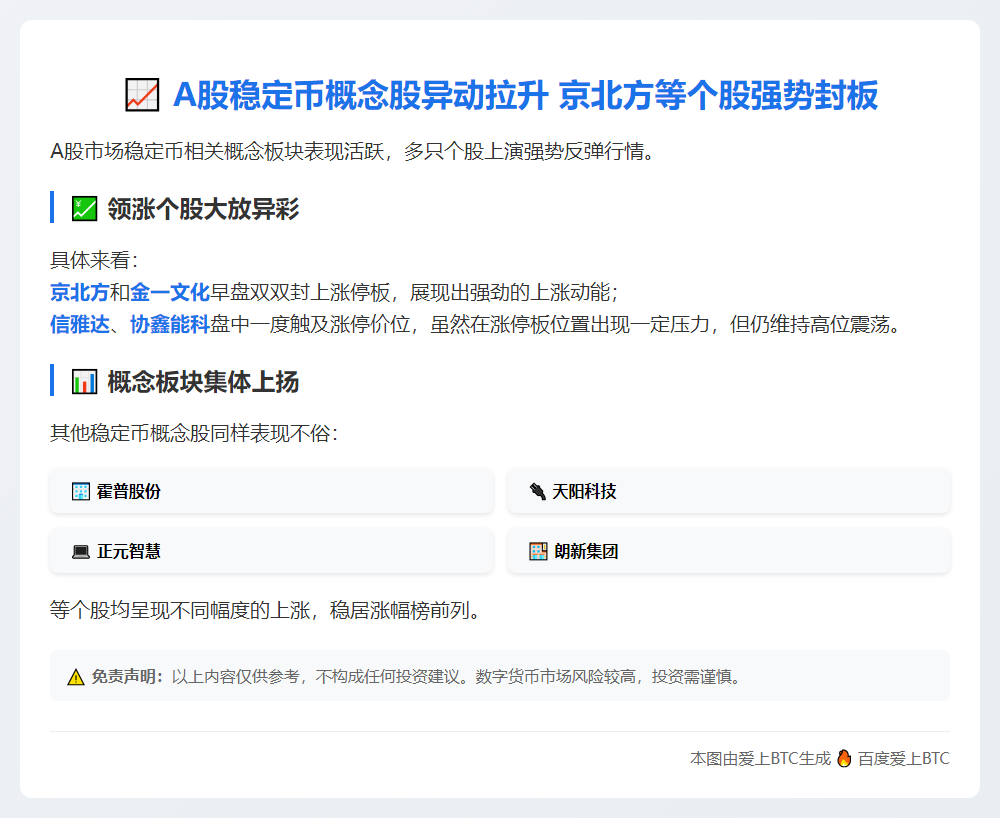Click the section heading 概念板块集体上扬
Screen dimensions: 1000x818
(x=203, y=383)
